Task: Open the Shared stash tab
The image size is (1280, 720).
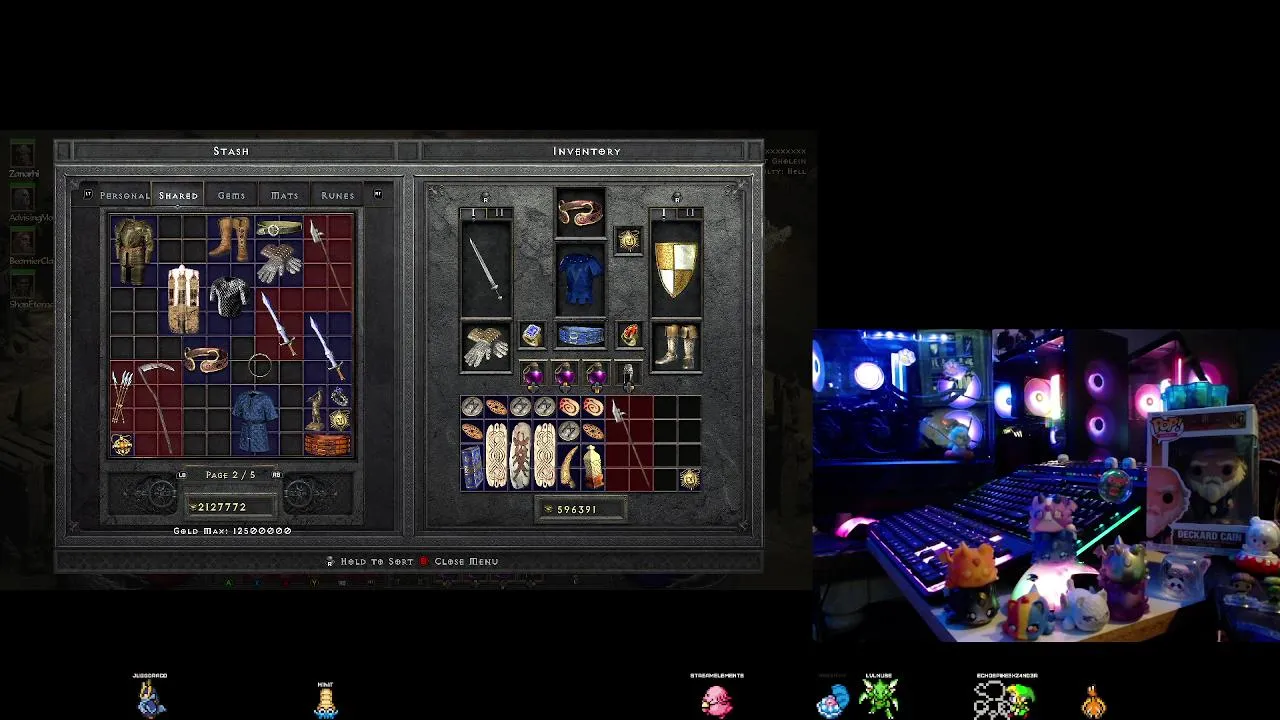Action: (x=178, y=196)
